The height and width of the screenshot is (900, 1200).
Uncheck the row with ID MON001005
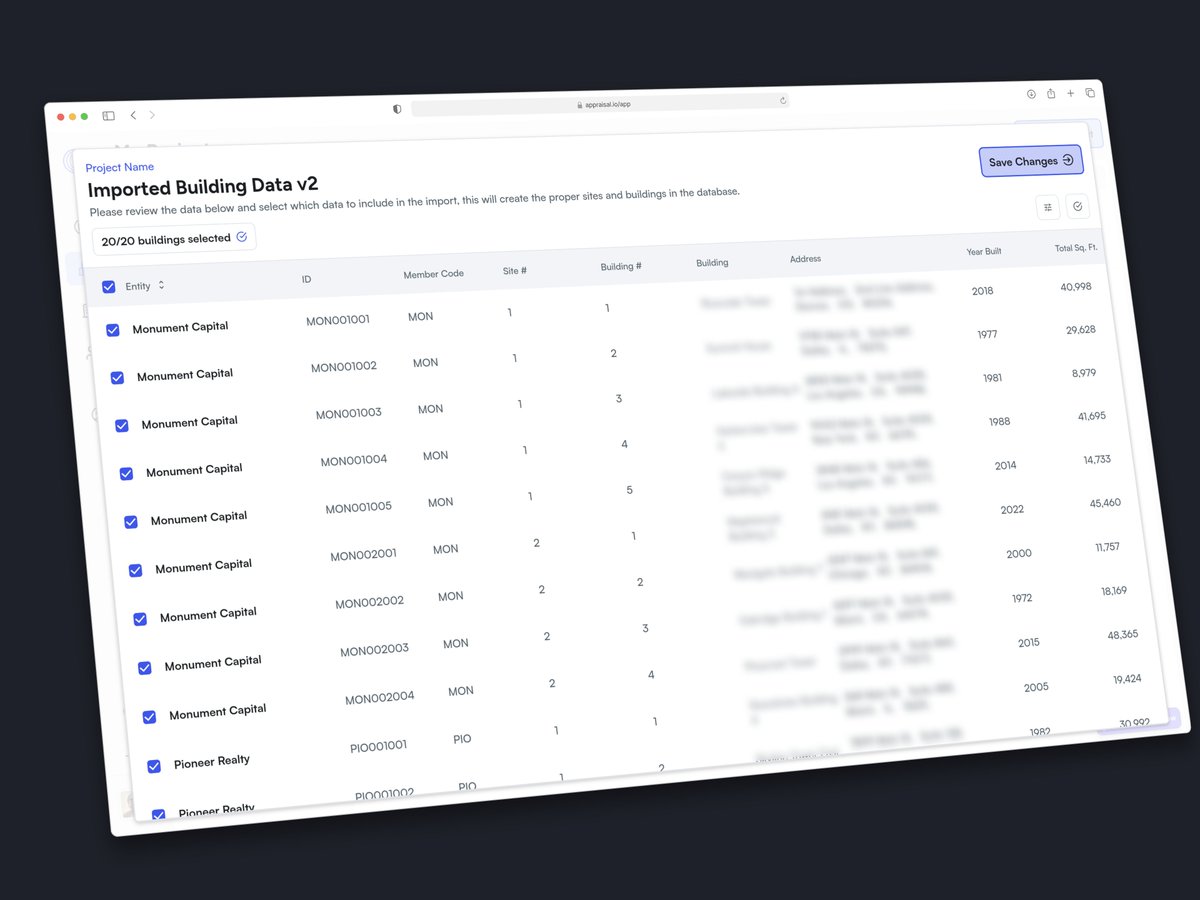pos(131,522)
